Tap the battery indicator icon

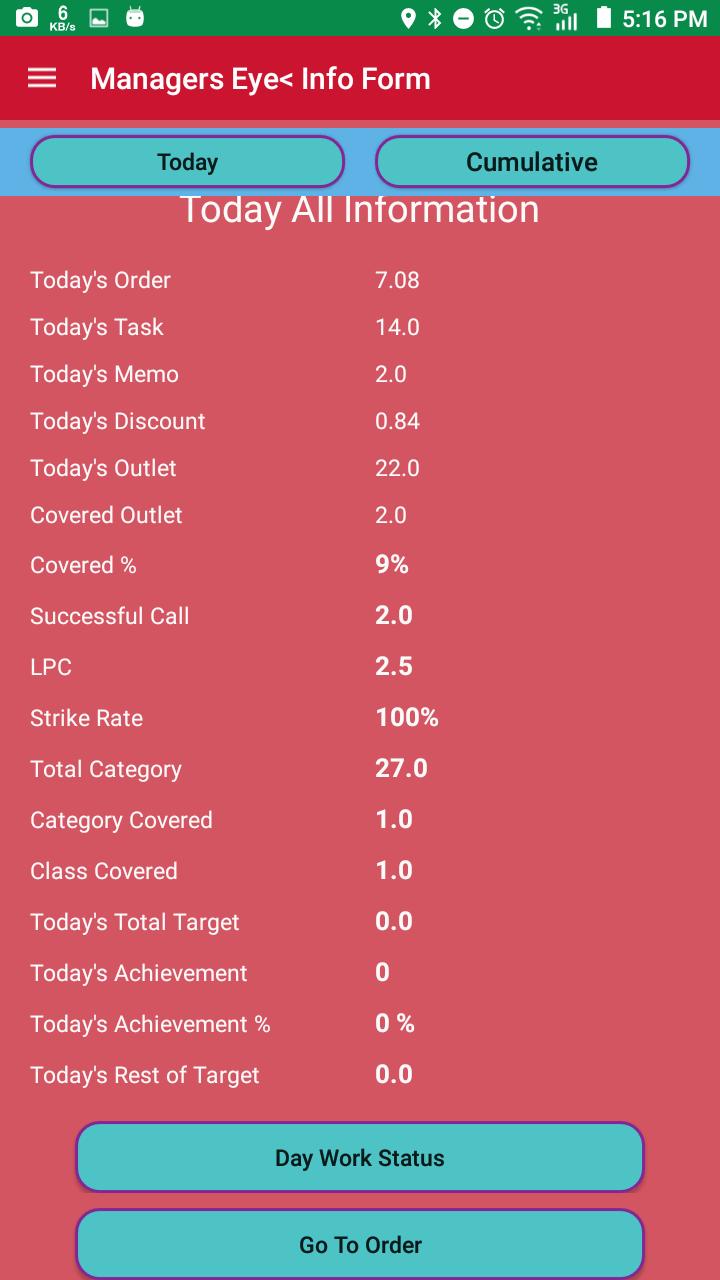click(603, 18)
